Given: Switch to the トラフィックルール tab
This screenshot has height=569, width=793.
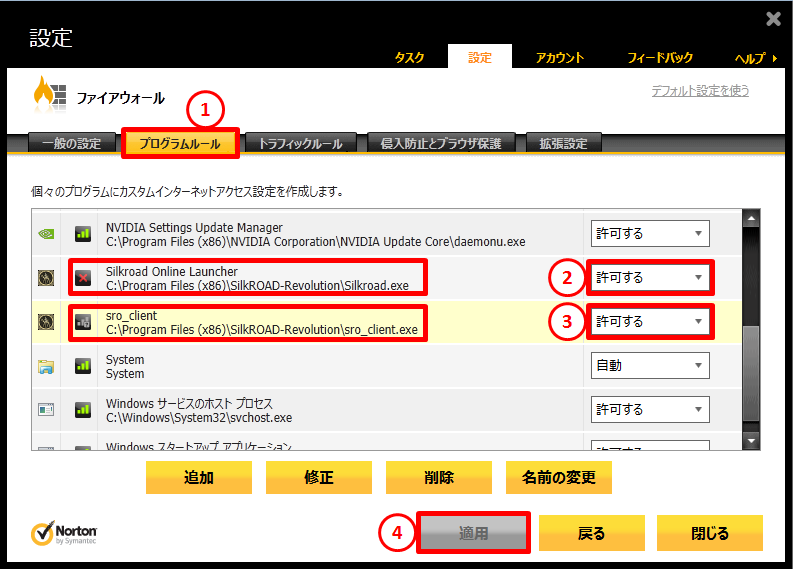Looking at the screenshot, I should tap(301, 144).
